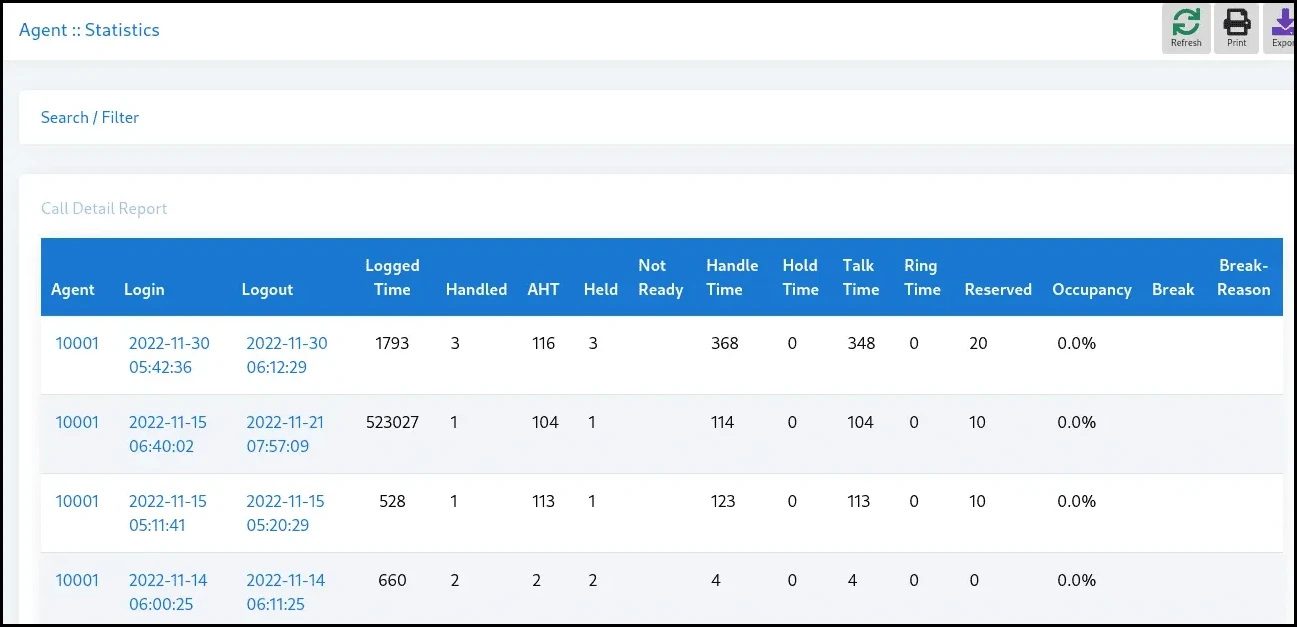The width and height of the screenshot is (1297, 627).
Task: Open login timestamp 2022-11-30 05:42:36
Action: click(169, 355)
